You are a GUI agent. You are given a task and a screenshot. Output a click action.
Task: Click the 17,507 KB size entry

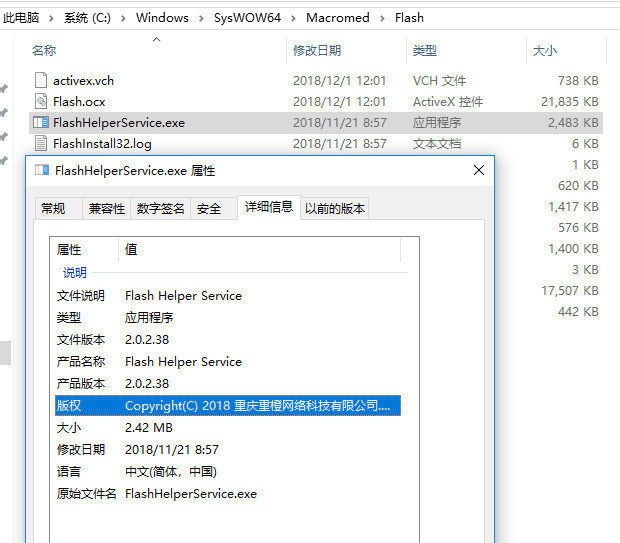570,291
